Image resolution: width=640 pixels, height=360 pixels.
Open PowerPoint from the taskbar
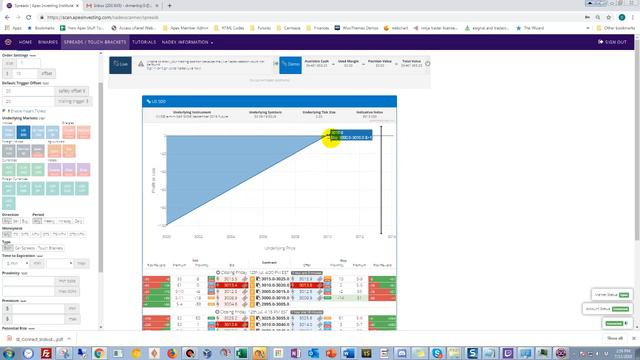point(331,353)
